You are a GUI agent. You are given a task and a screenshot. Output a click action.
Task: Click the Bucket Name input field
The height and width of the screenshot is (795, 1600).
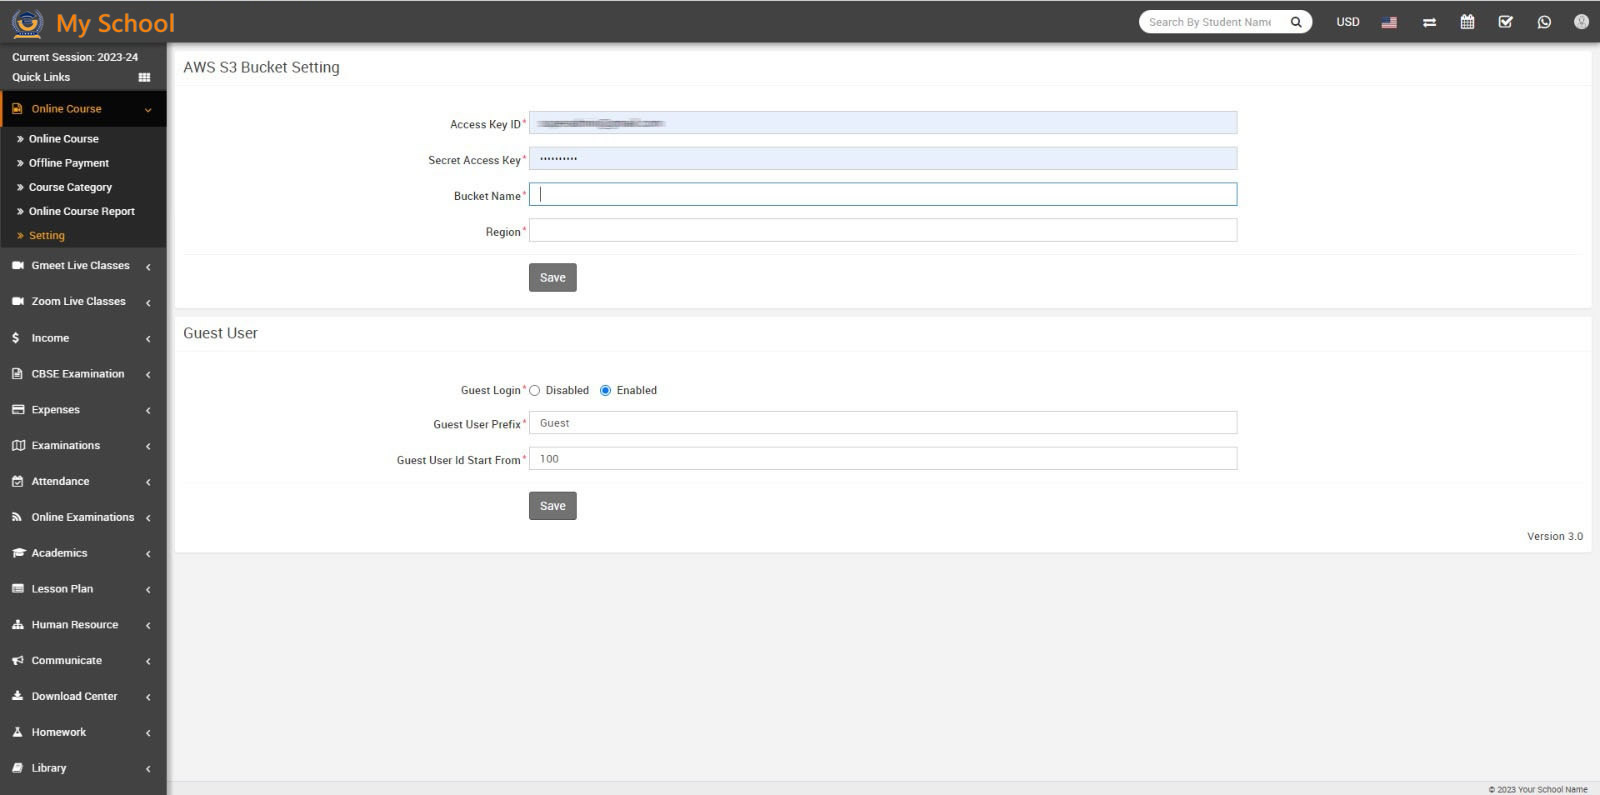(x=882, y=195)
